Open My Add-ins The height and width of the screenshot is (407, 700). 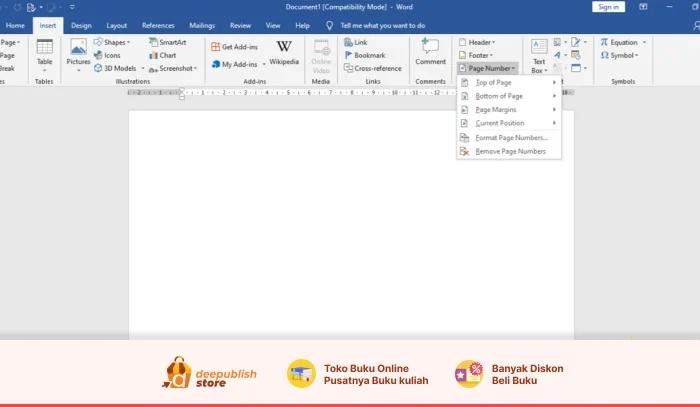[234, 64]
